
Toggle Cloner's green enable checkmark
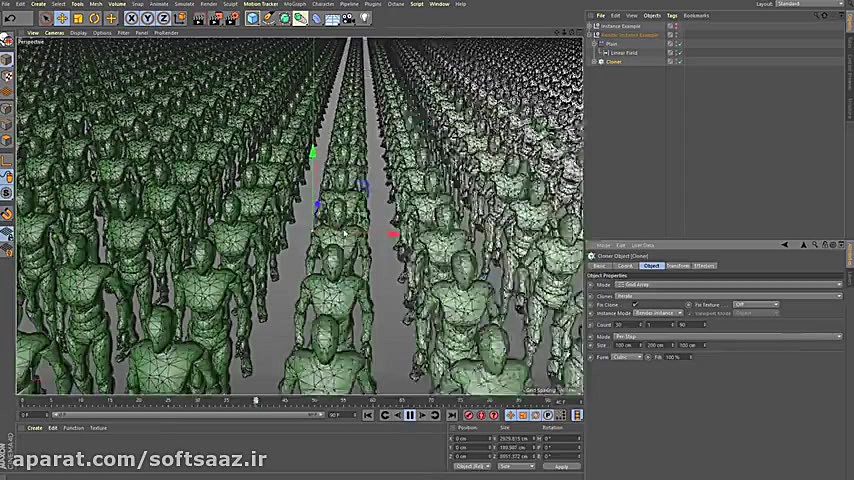tap(680, 62)
